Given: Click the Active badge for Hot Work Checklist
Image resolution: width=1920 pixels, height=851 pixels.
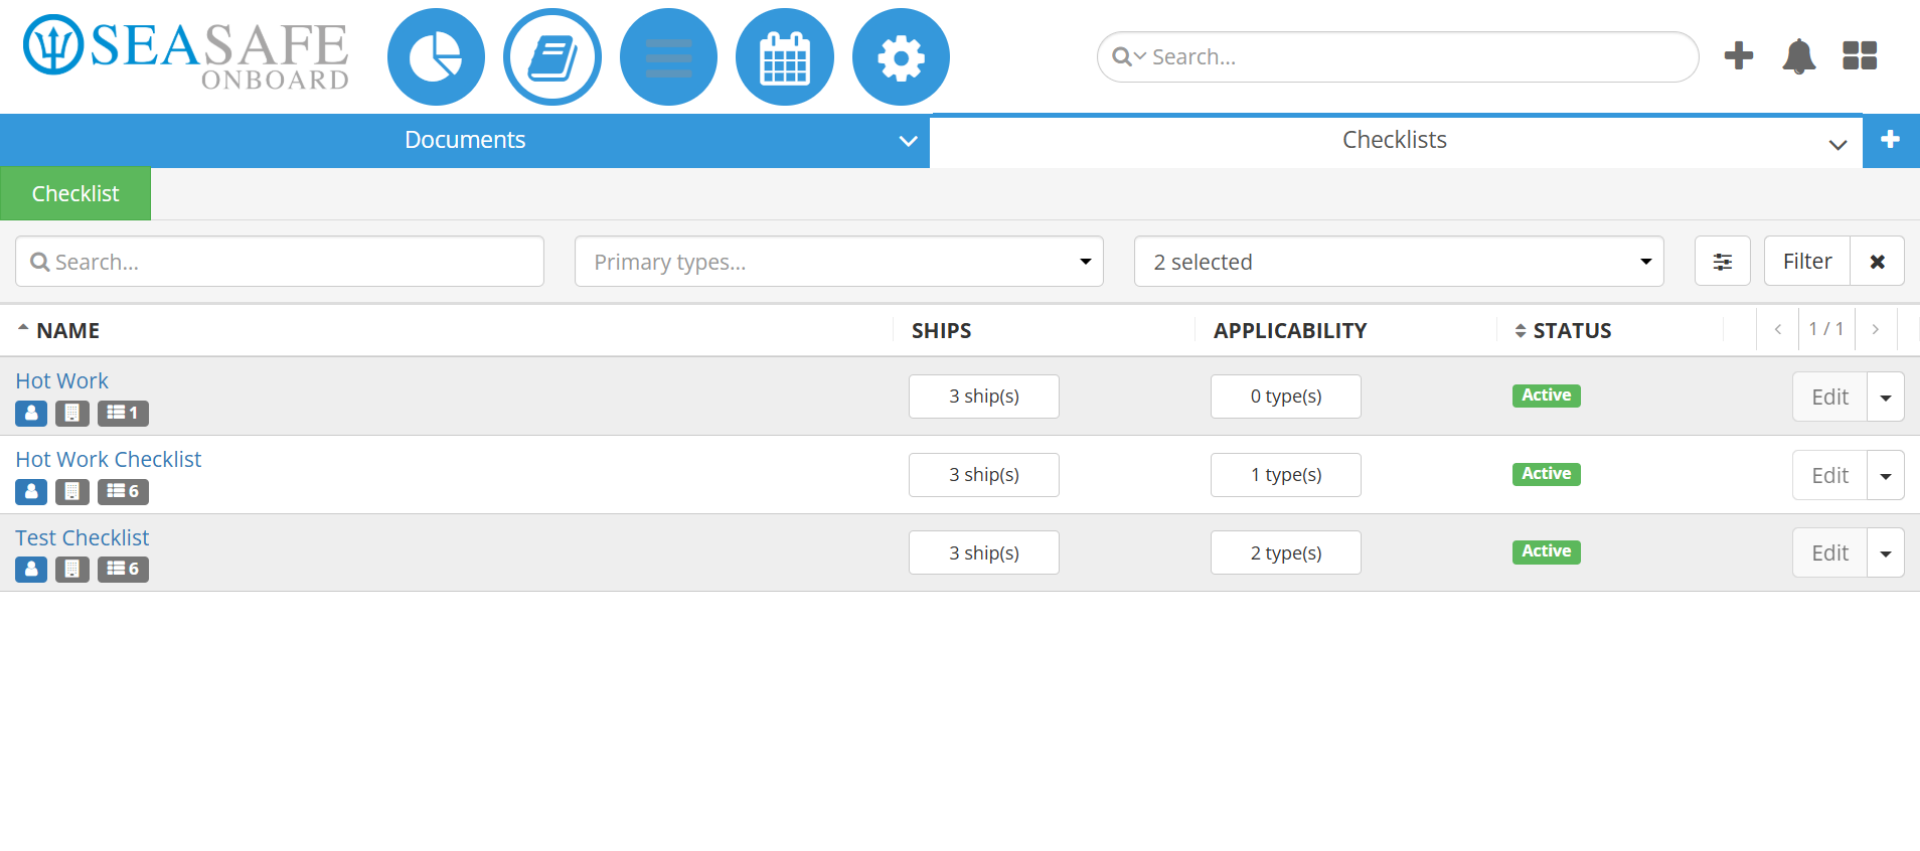Looking at the screenshot, I should click(1546, 474).
